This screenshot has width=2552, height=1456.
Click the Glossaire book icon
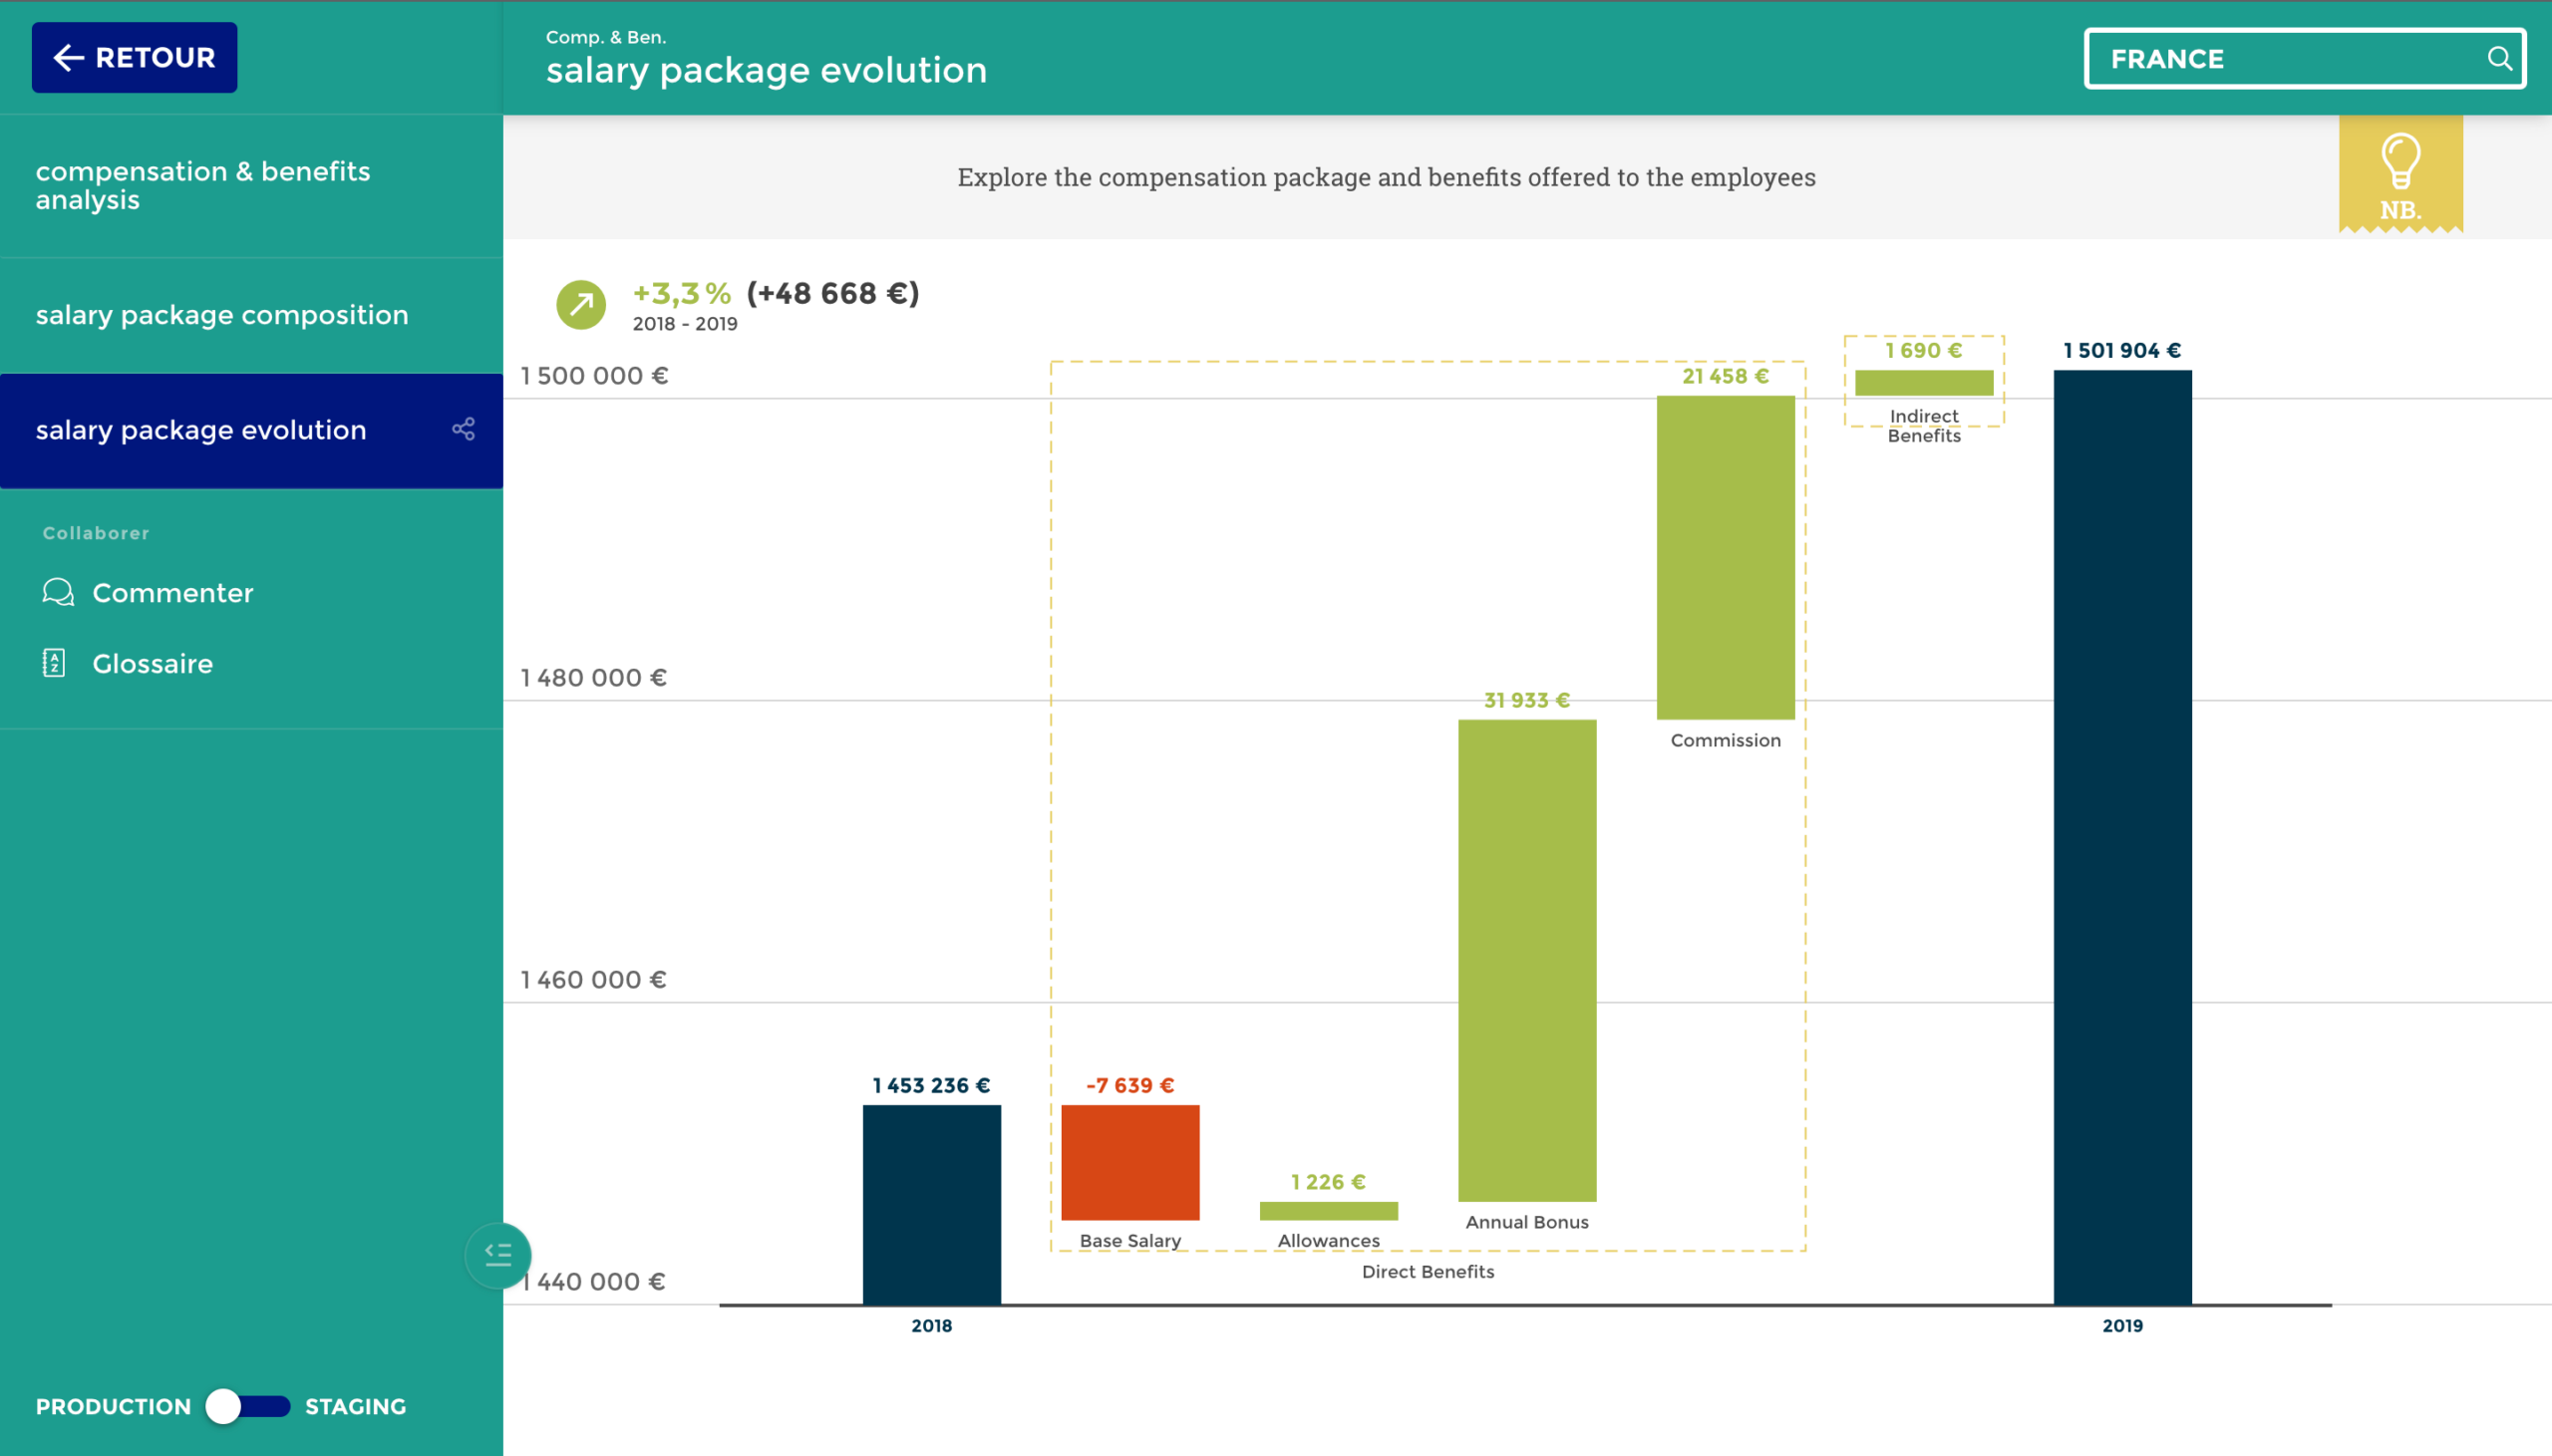point(54,663)
